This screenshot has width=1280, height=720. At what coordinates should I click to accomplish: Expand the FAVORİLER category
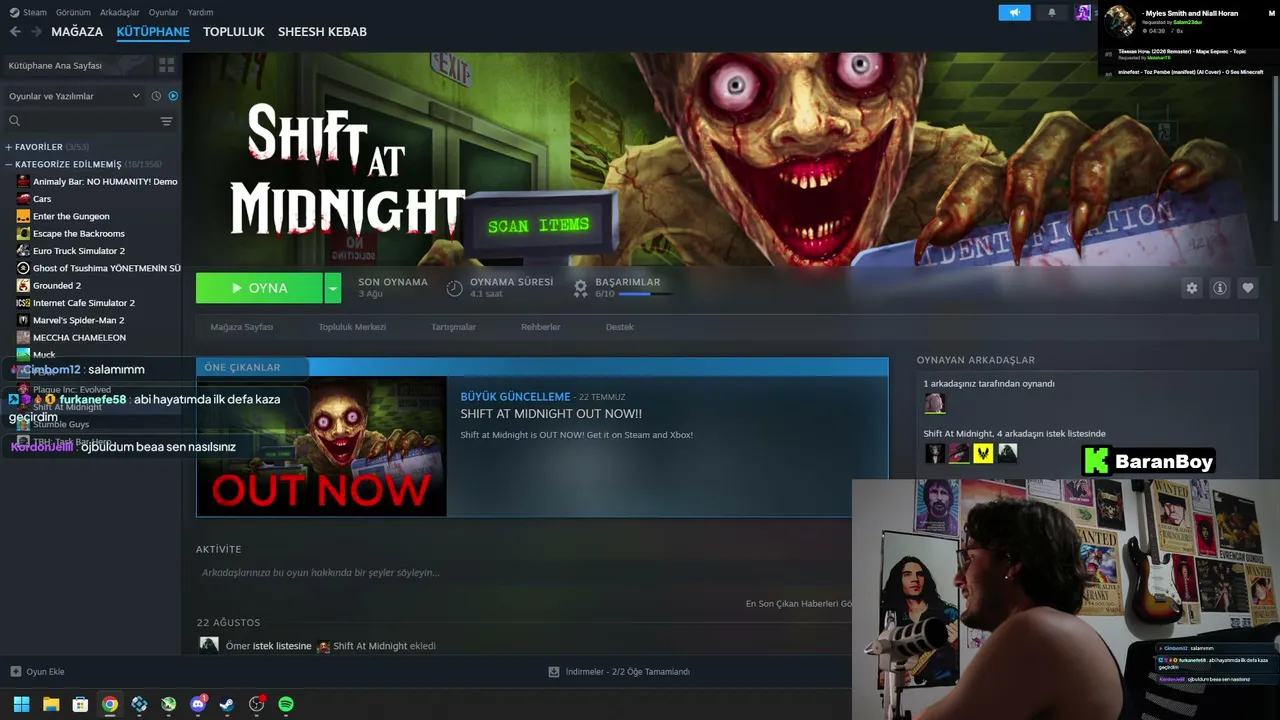pos(9,147)
